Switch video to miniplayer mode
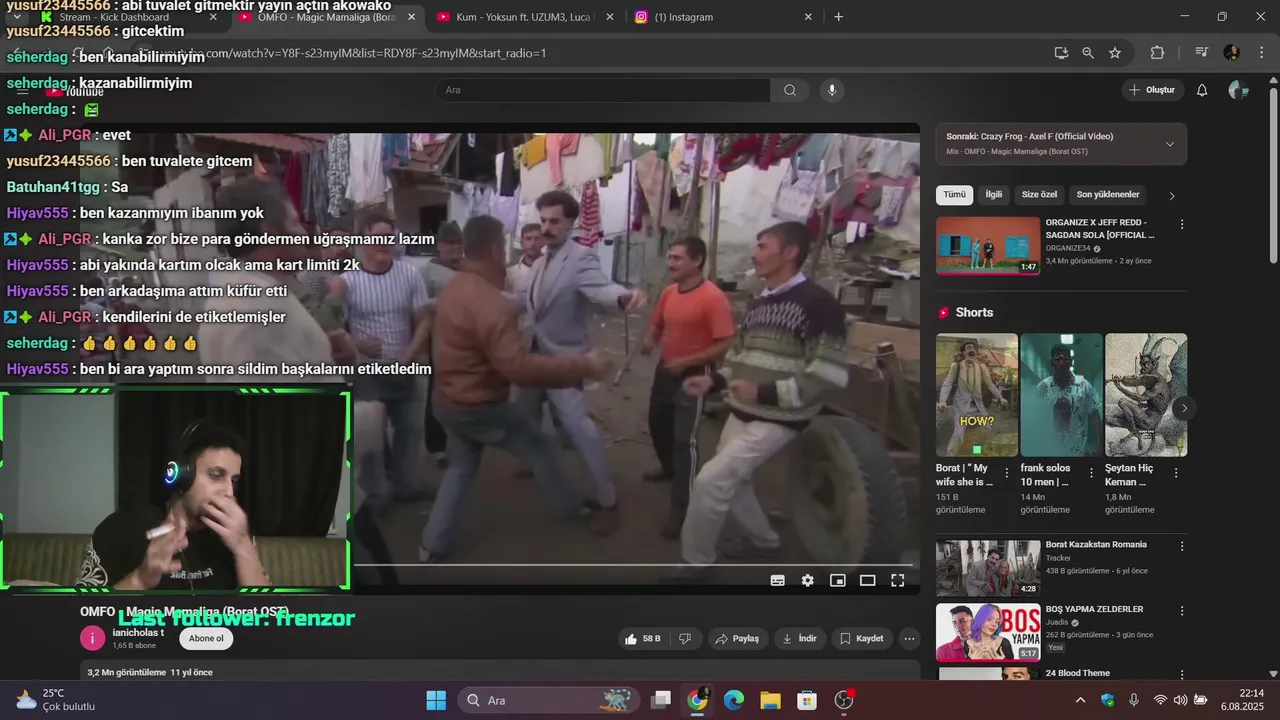Image resolution: width=1280 pixels, height=720 pixels. [x=838, y=580]
